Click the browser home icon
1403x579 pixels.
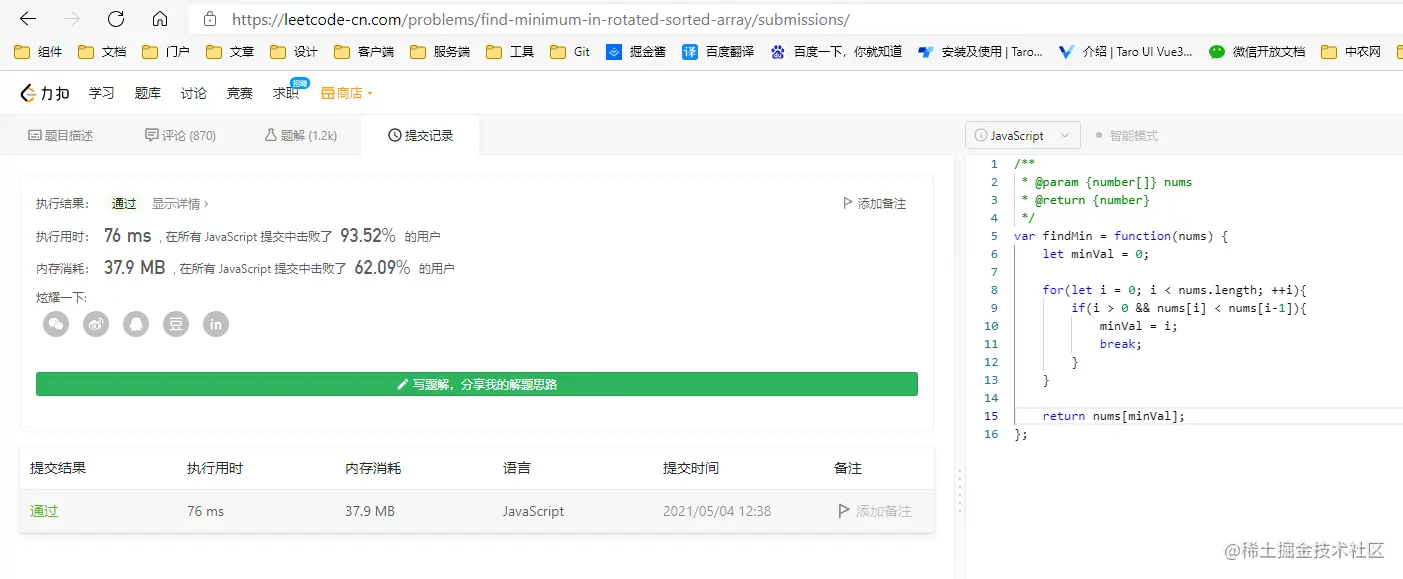(x=160, y=18)
